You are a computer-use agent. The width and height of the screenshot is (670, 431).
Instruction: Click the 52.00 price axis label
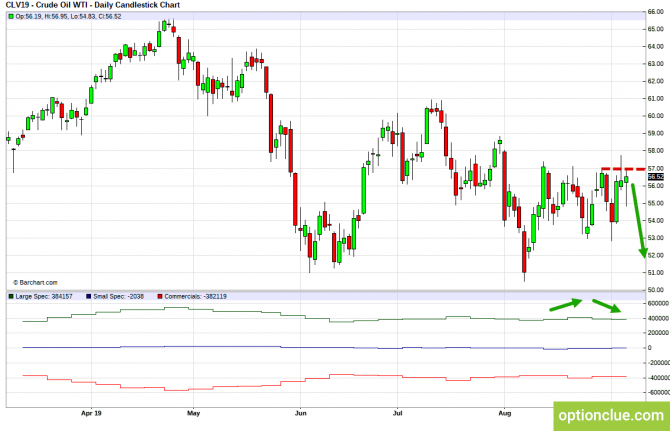tap(655, 255)
